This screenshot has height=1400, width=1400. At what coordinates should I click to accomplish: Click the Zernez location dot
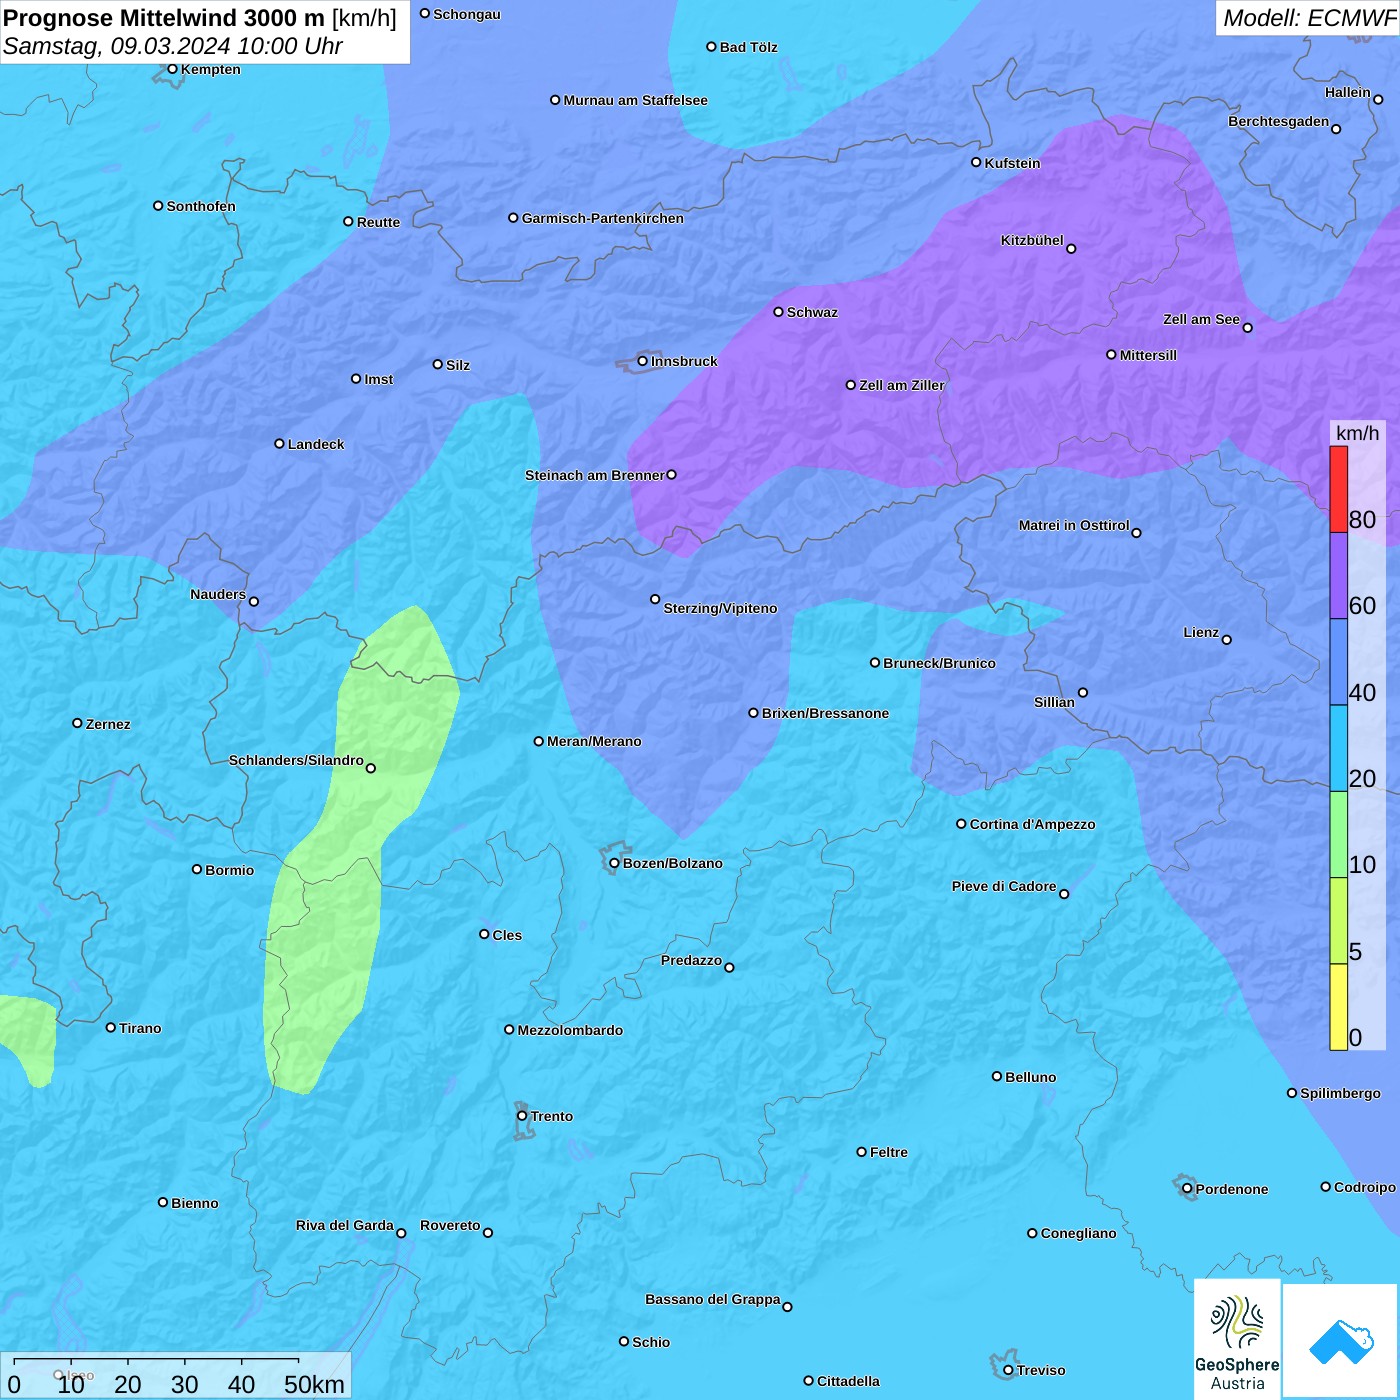(x=77, y=723)
